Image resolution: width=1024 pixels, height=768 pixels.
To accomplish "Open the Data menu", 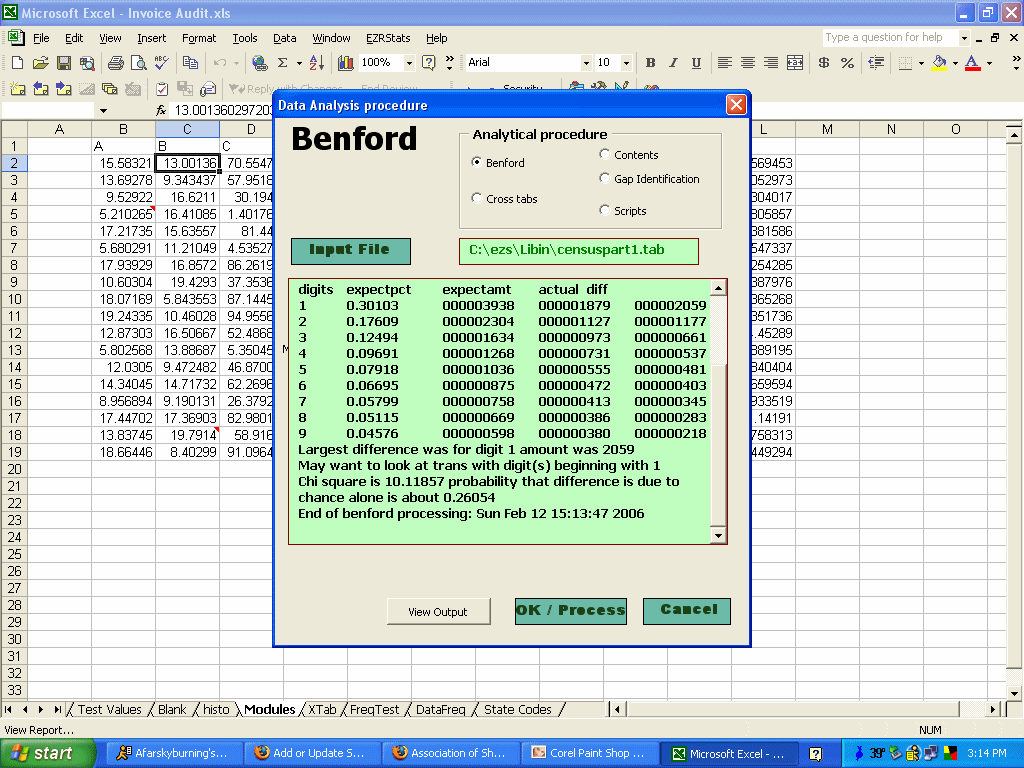I will pyautogui.click(x=284, y=38).
